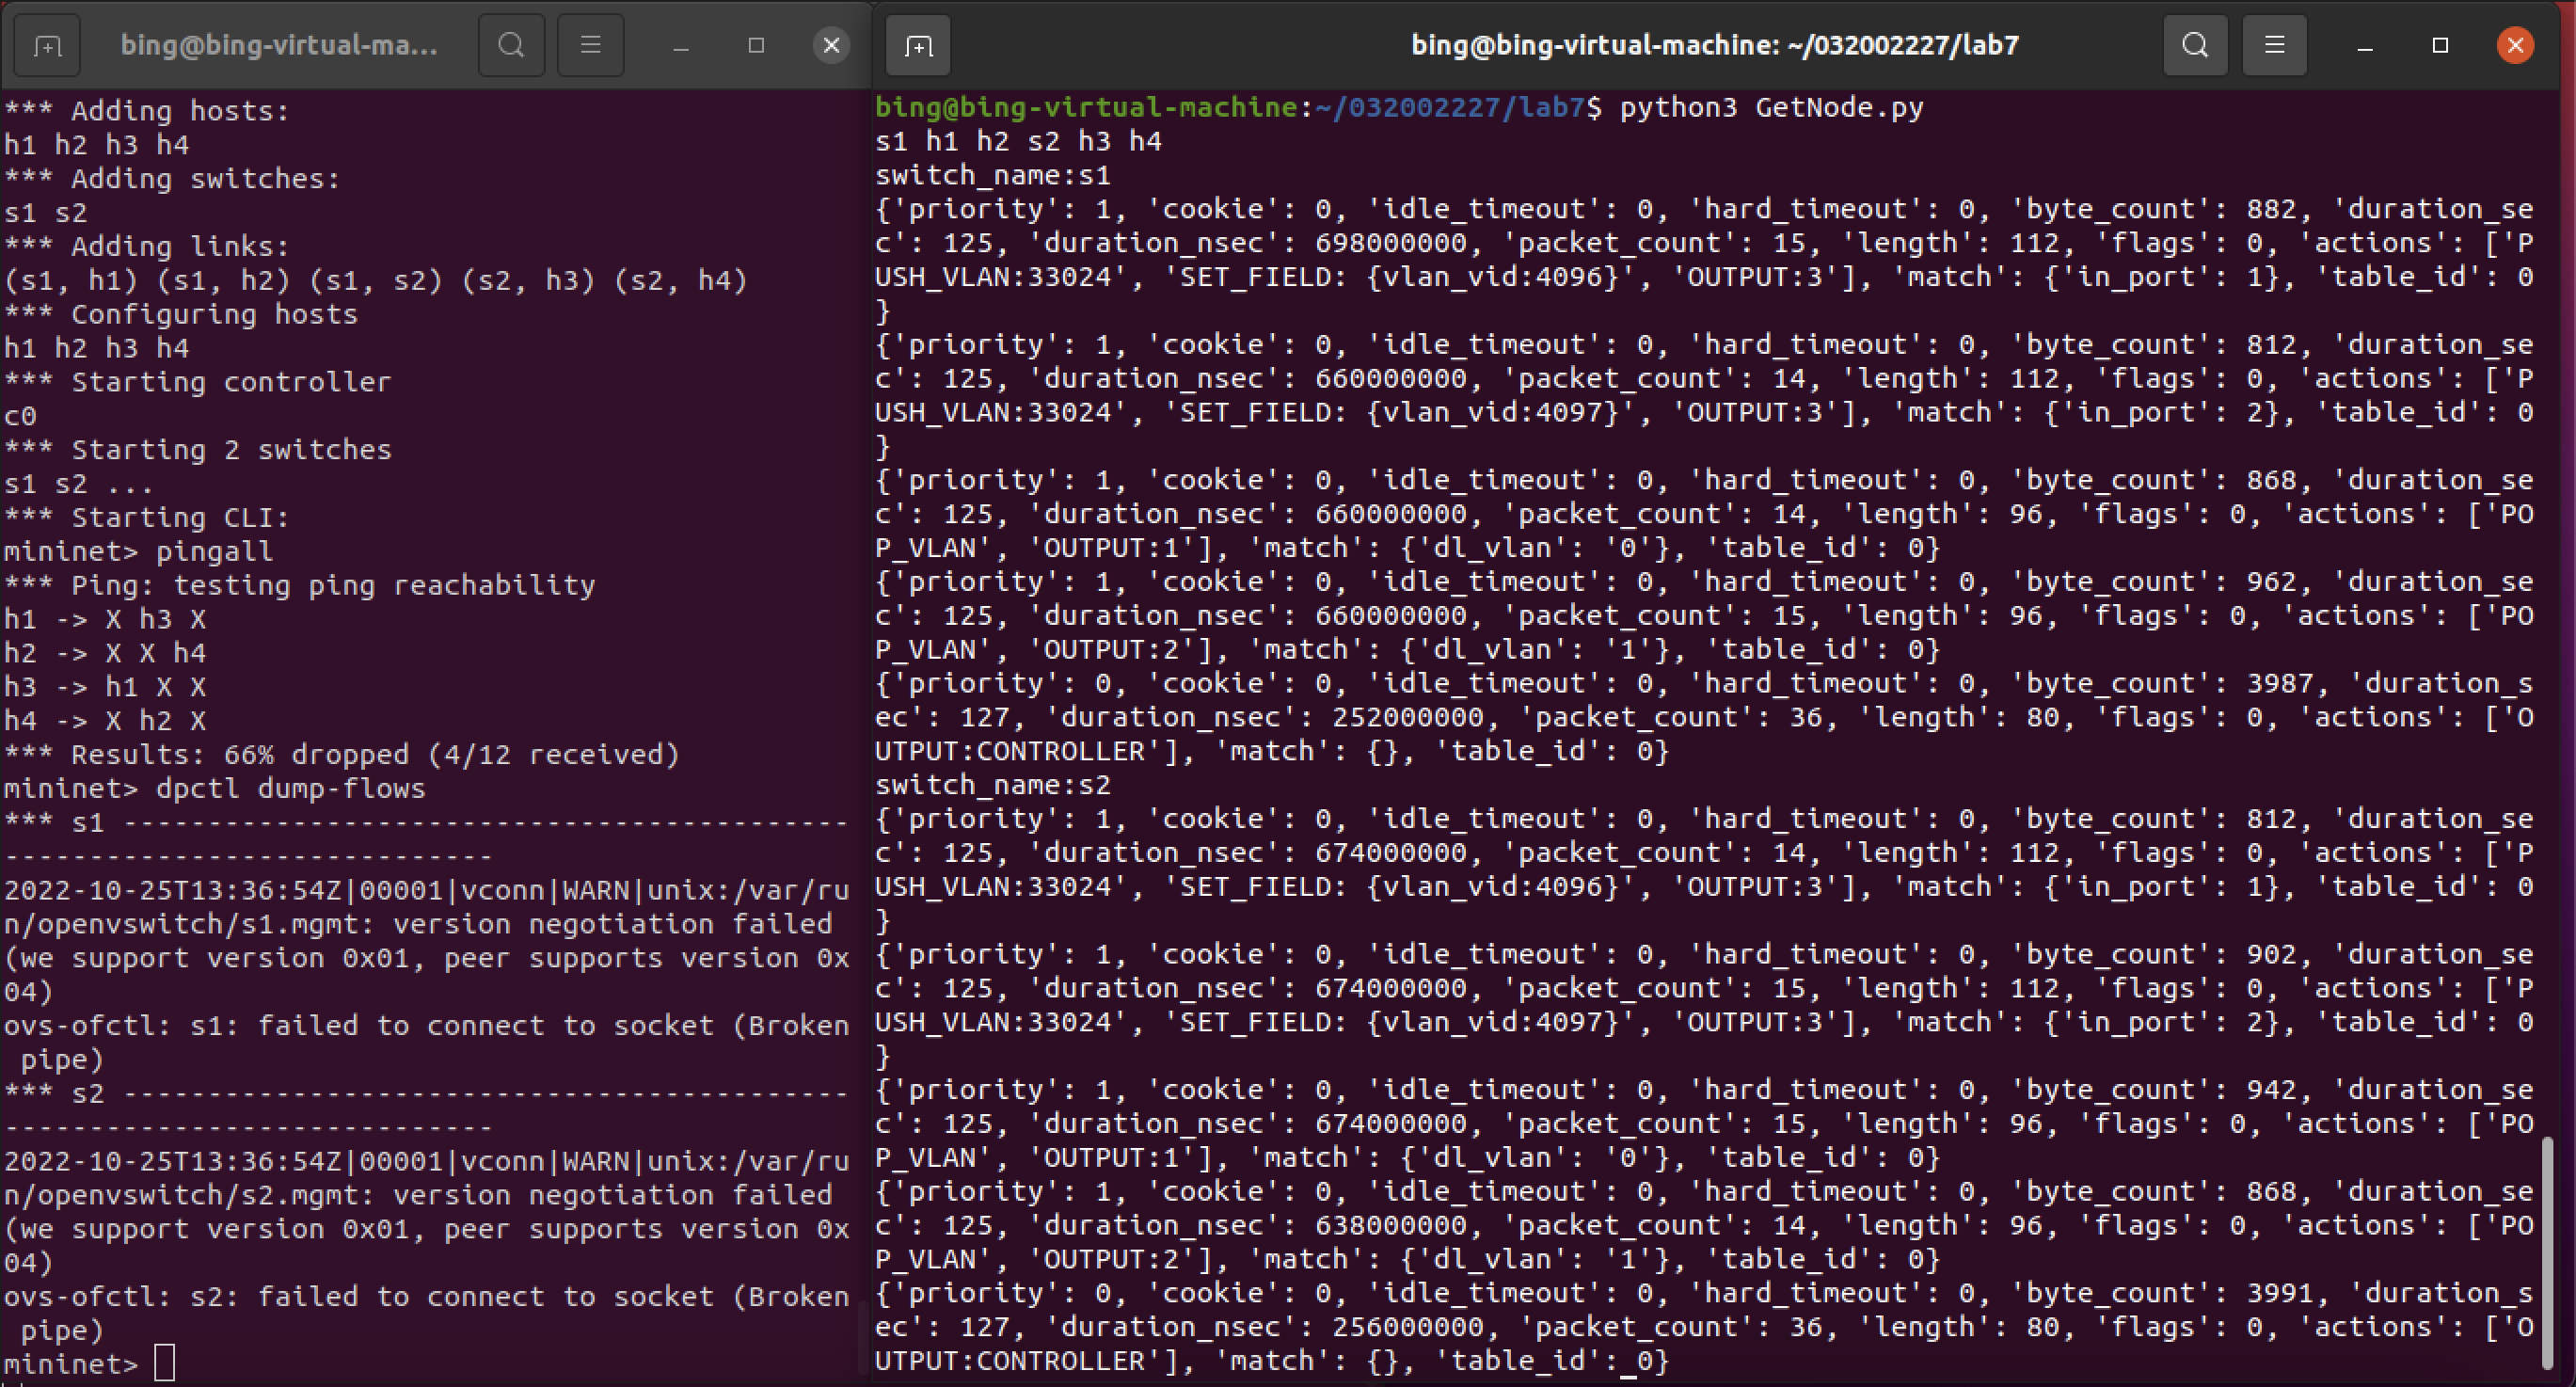Maximize the left mininet terminal window
Viewport: 2576px width, 1387px height.
756,46
